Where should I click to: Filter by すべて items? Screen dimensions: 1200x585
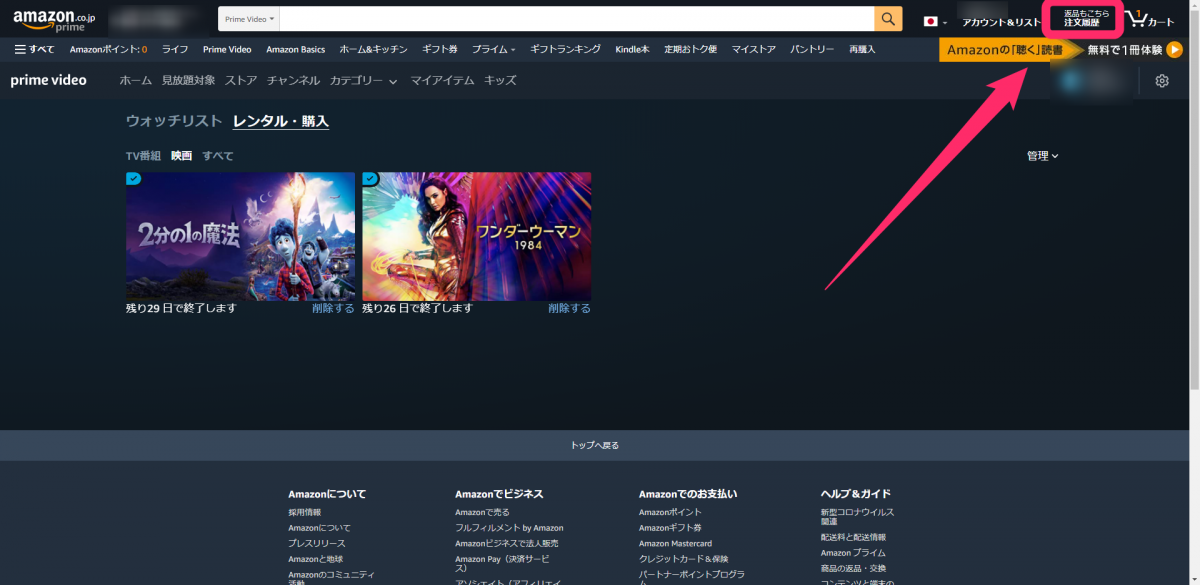coord(218,156)
